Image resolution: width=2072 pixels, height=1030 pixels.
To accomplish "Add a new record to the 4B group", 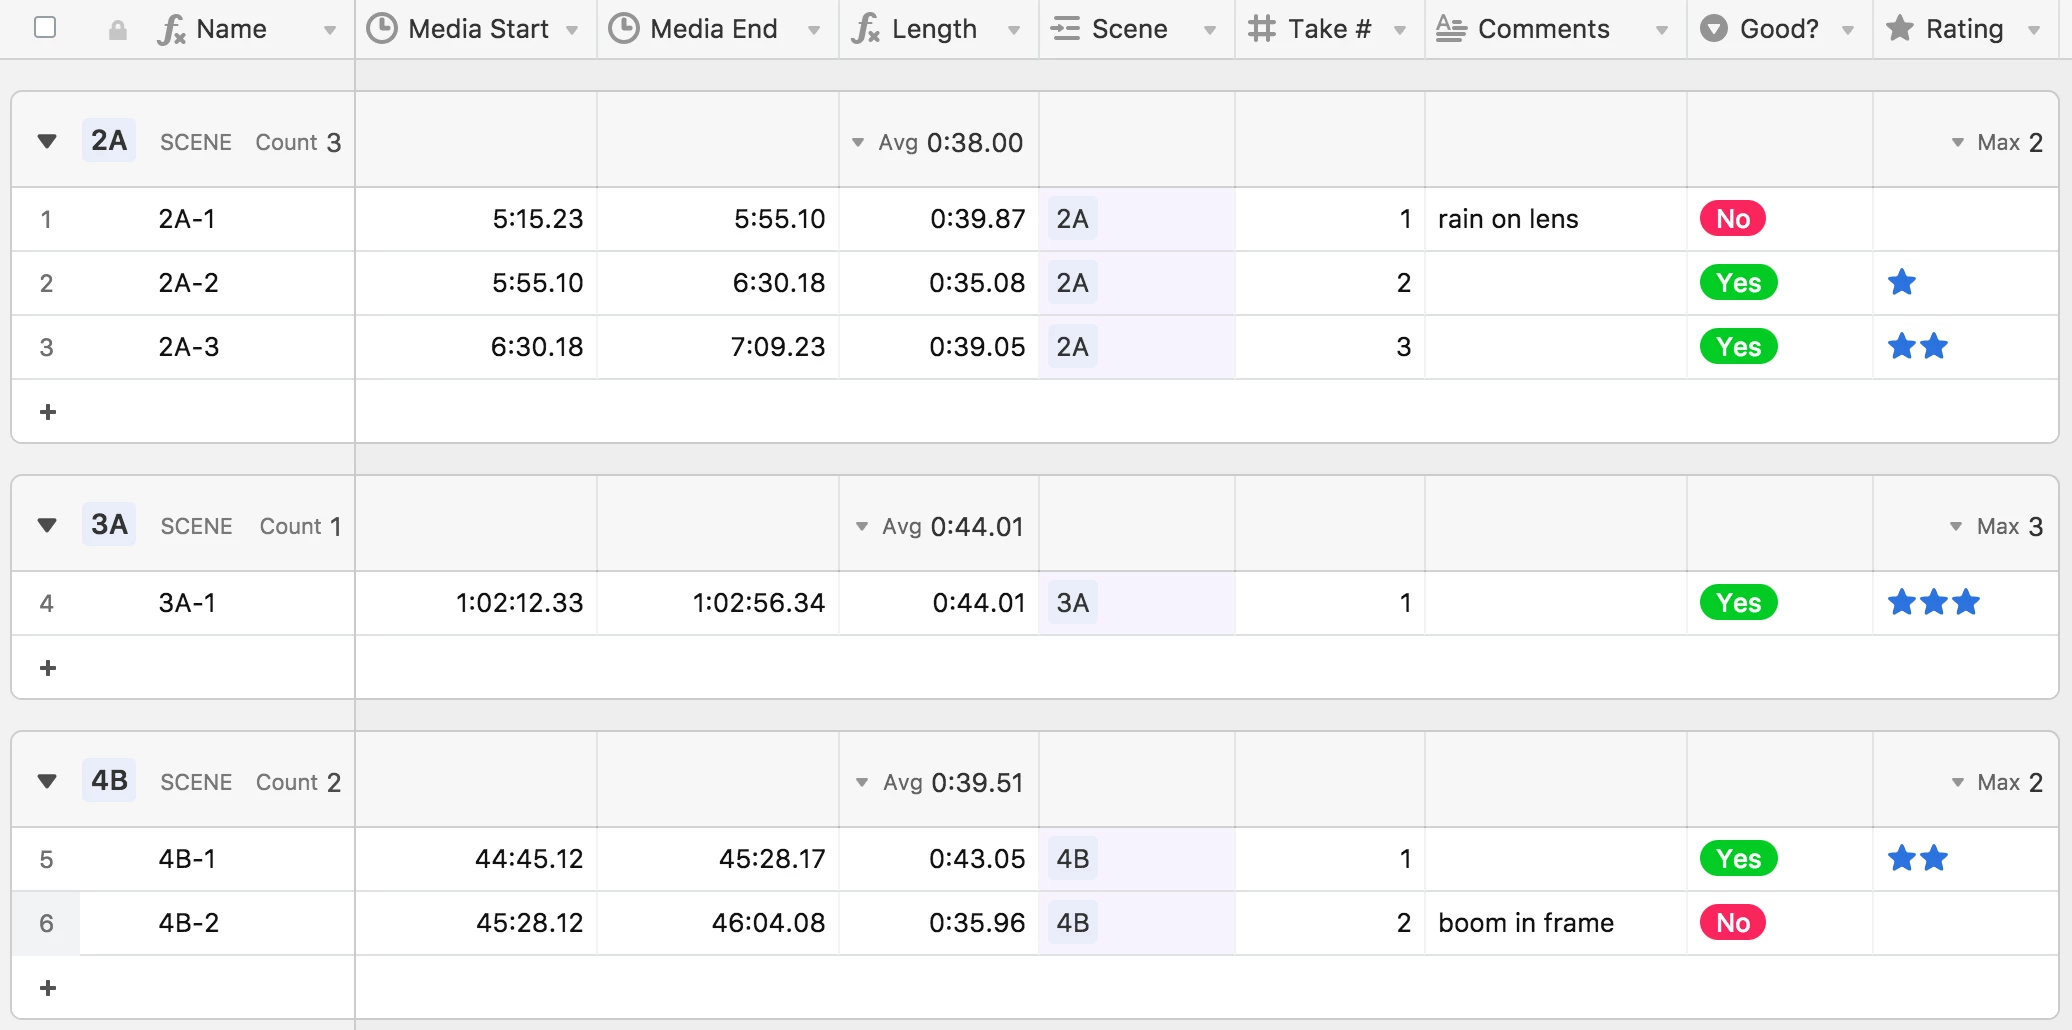I will (x=47, y=988).
